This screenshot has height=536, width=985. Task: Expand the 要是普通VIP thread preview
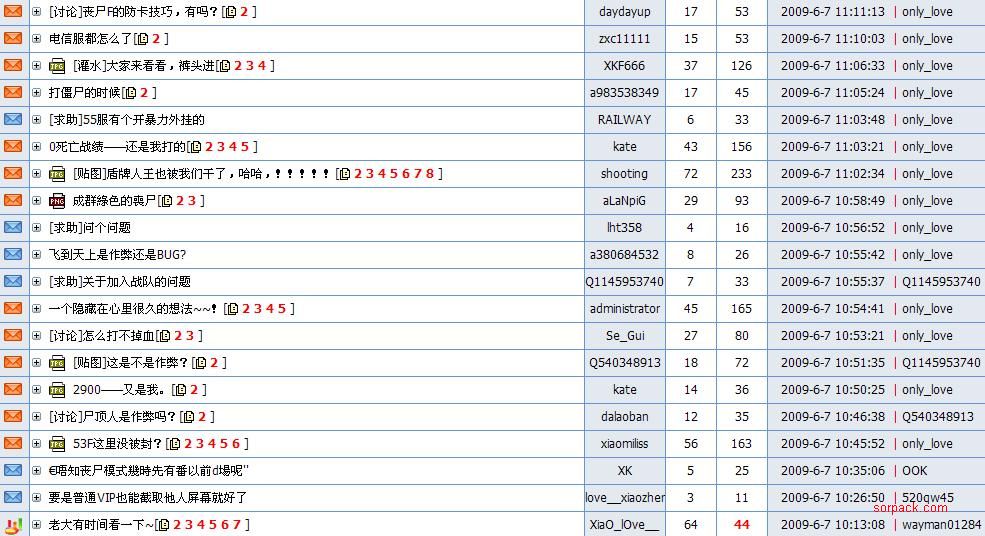point(37,498)
